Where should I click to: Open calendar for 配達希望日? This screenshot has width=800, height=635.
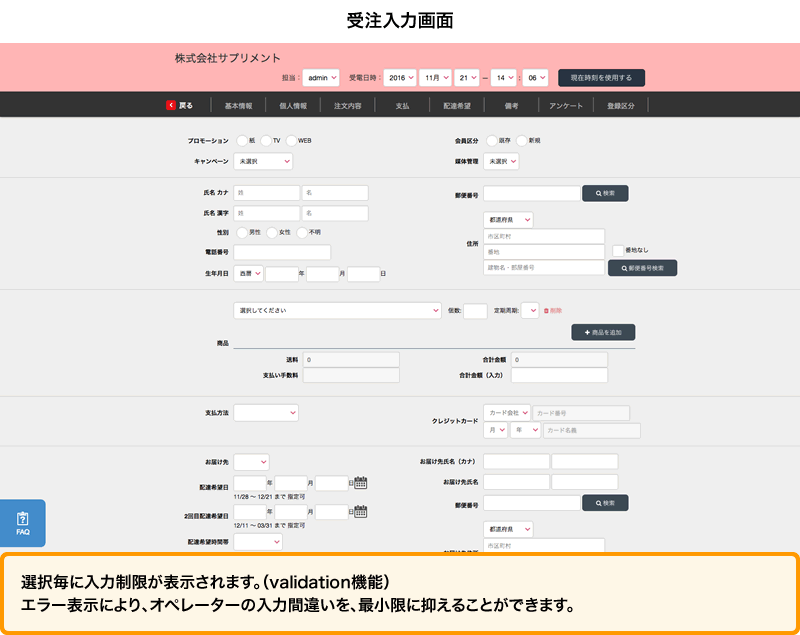(361, 483)
